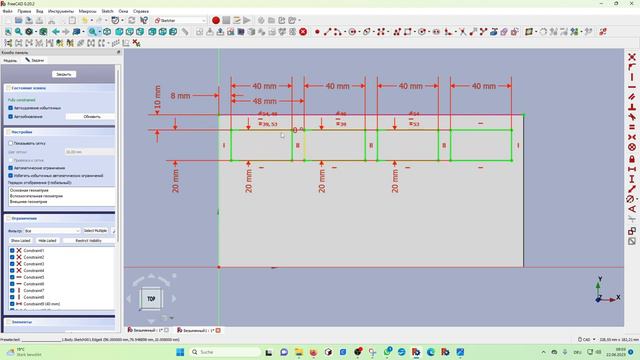Collapse the Ограничения section
This screenshot has width=640, height=360.
click(x=60, y=218)
